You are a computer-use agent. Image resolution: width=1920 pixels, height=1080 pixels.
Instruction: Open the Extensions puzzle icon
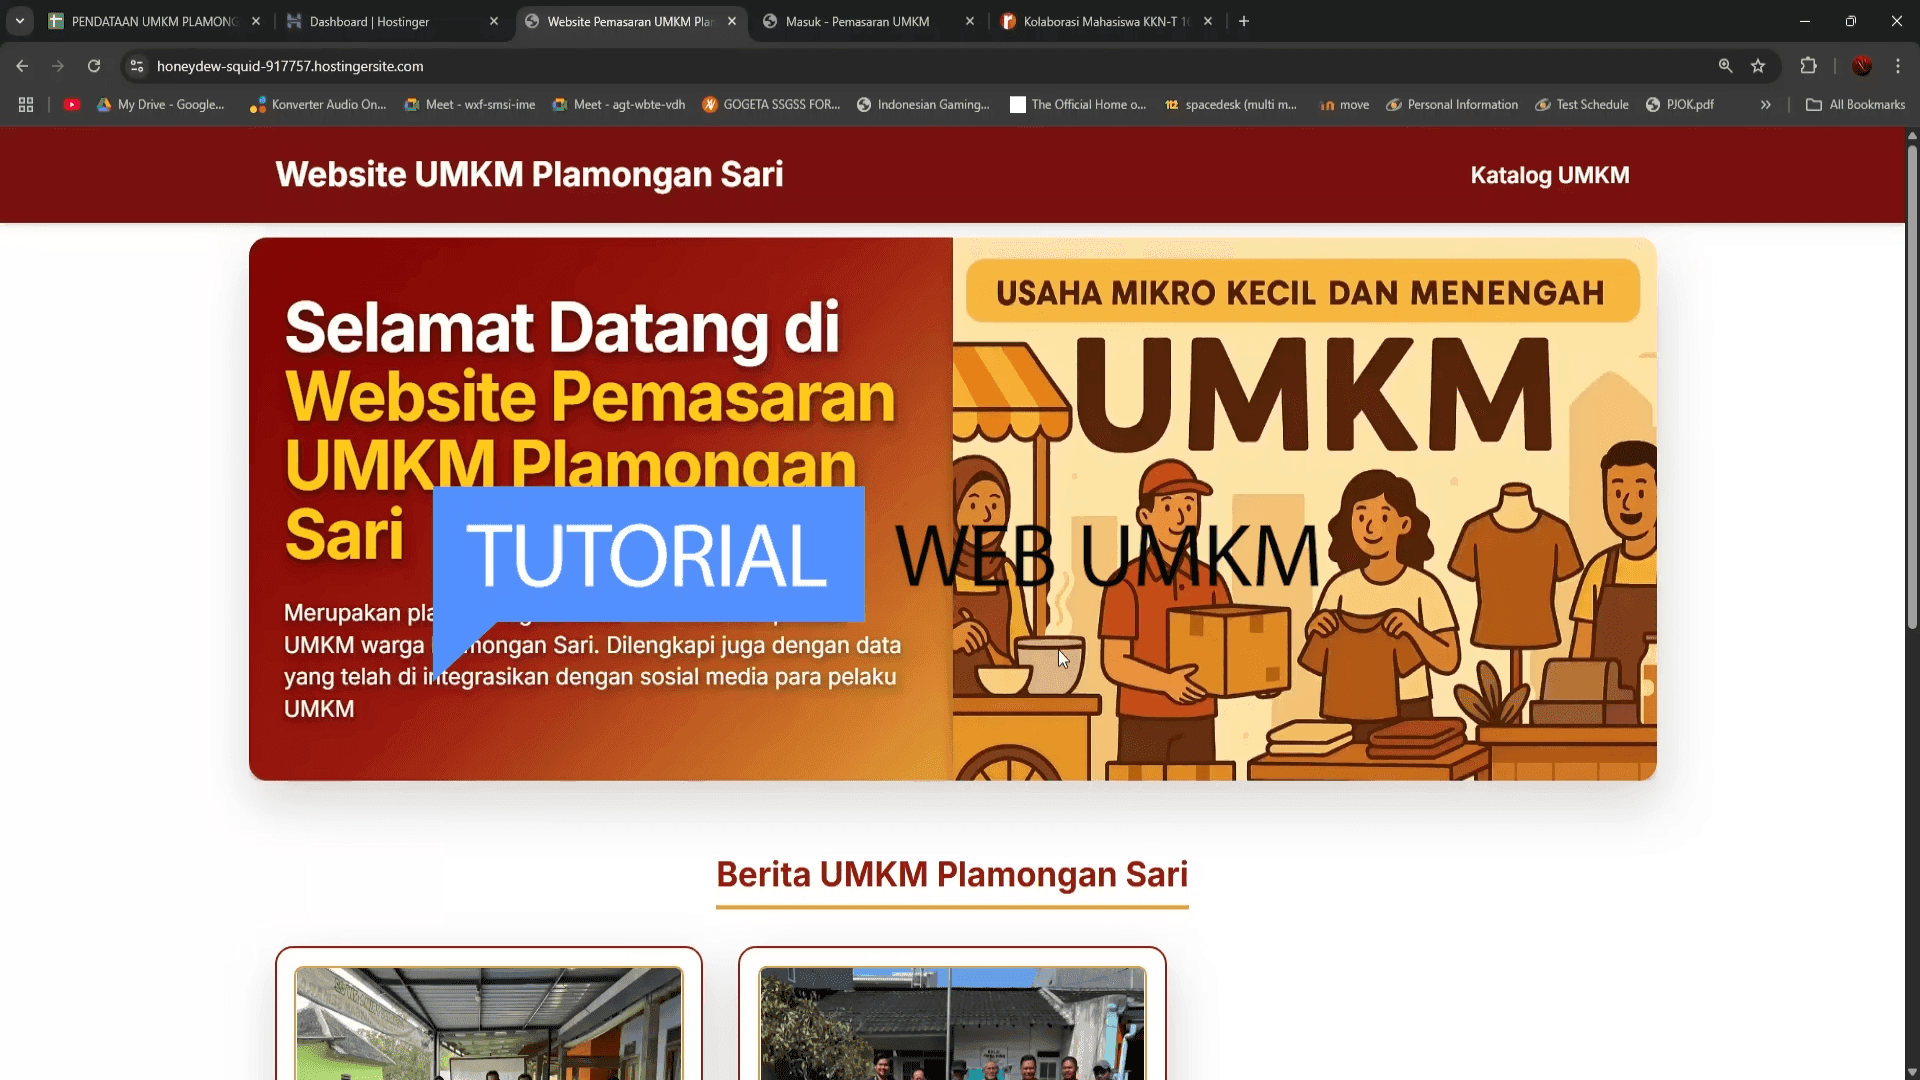point(1808,66)
